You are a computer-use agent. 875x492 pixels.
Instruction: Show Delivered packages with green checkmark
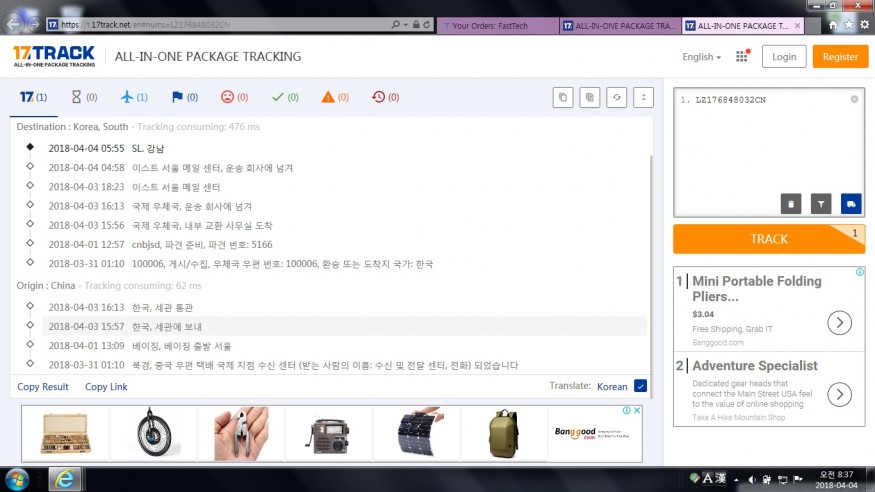285,97
